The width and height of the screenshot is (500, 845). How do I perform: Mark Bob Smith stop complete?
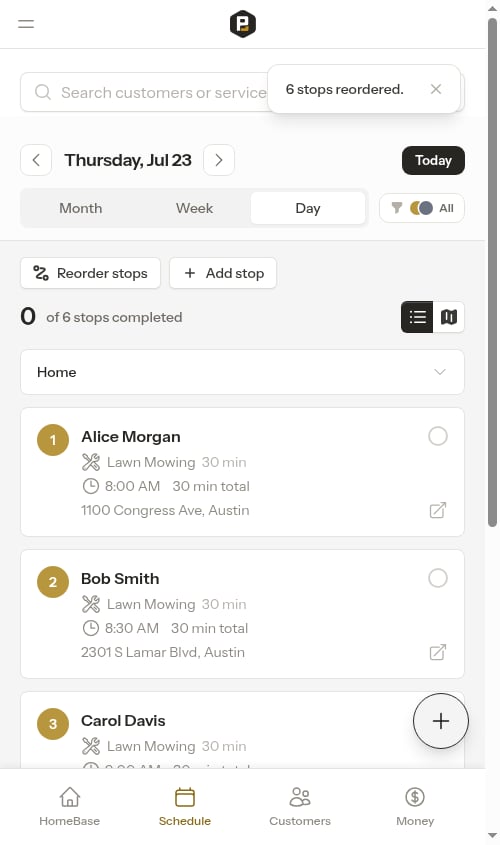438,578
